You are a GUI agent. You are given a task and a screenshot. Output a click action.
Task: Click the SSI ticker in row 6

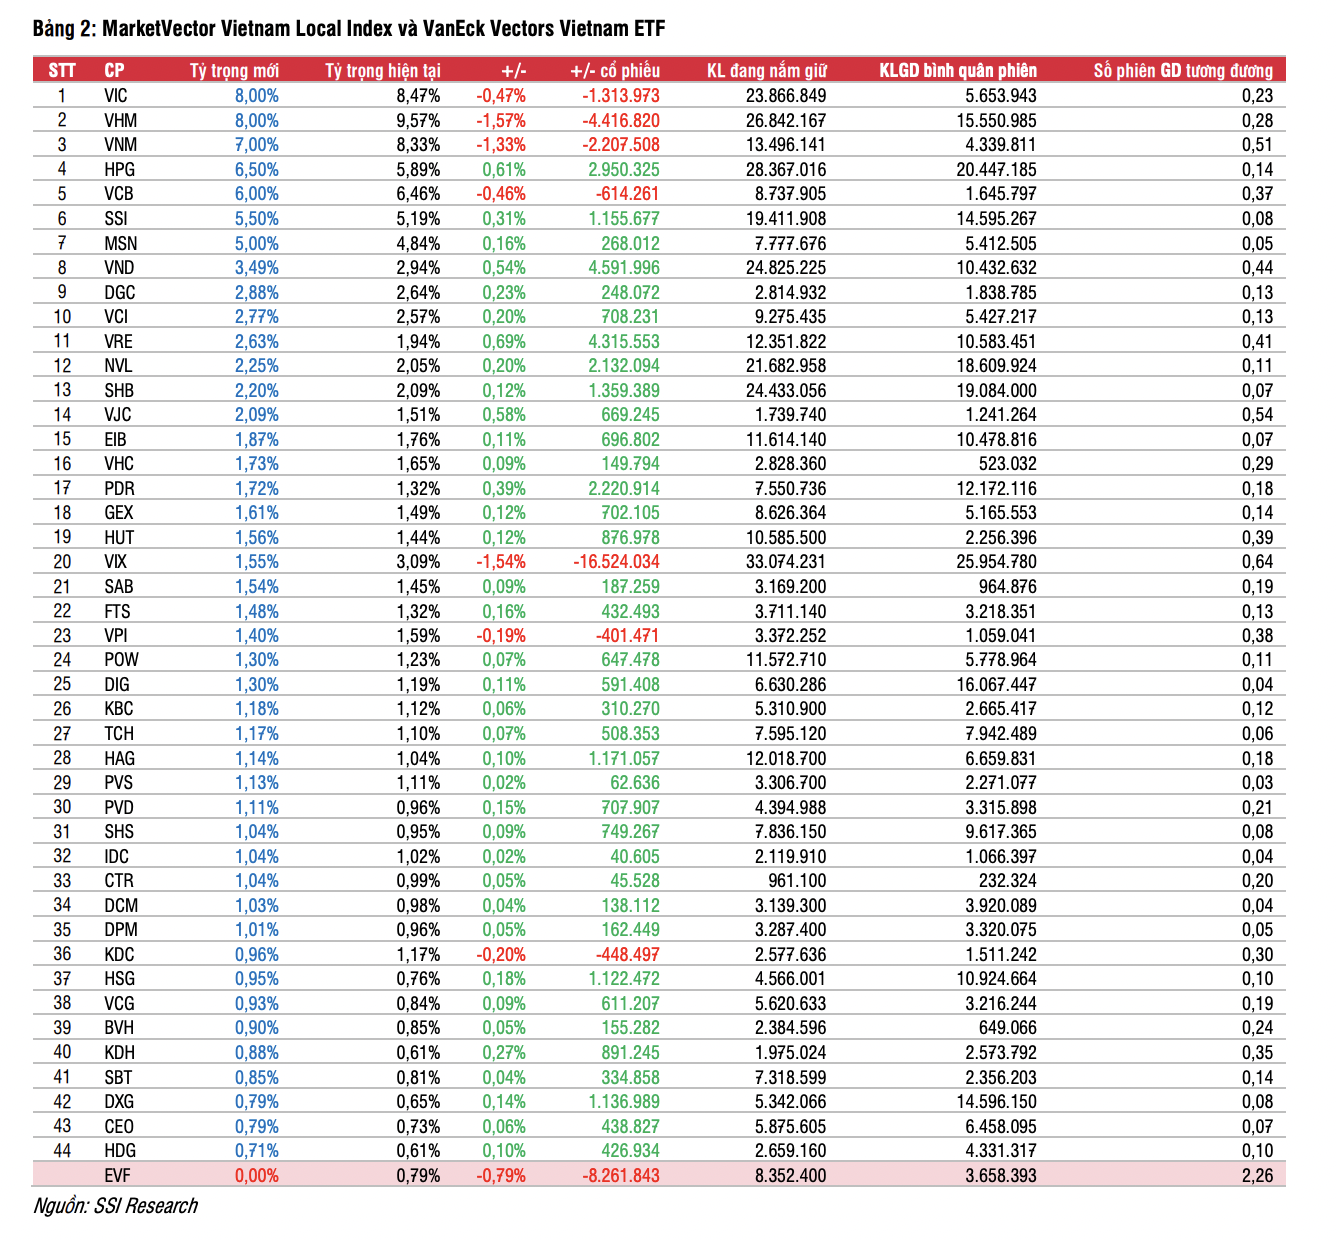tap(116, 219)
